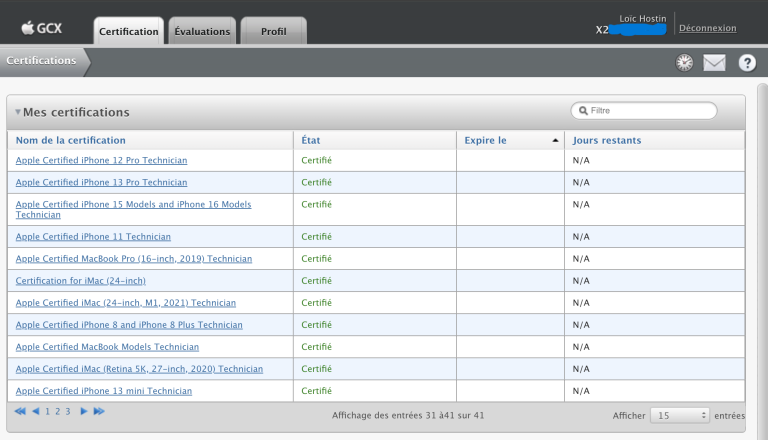Viewport: 768px width, 440px height.
Task: Click the Déconnexion link
Action: click(x=708, y=28)
